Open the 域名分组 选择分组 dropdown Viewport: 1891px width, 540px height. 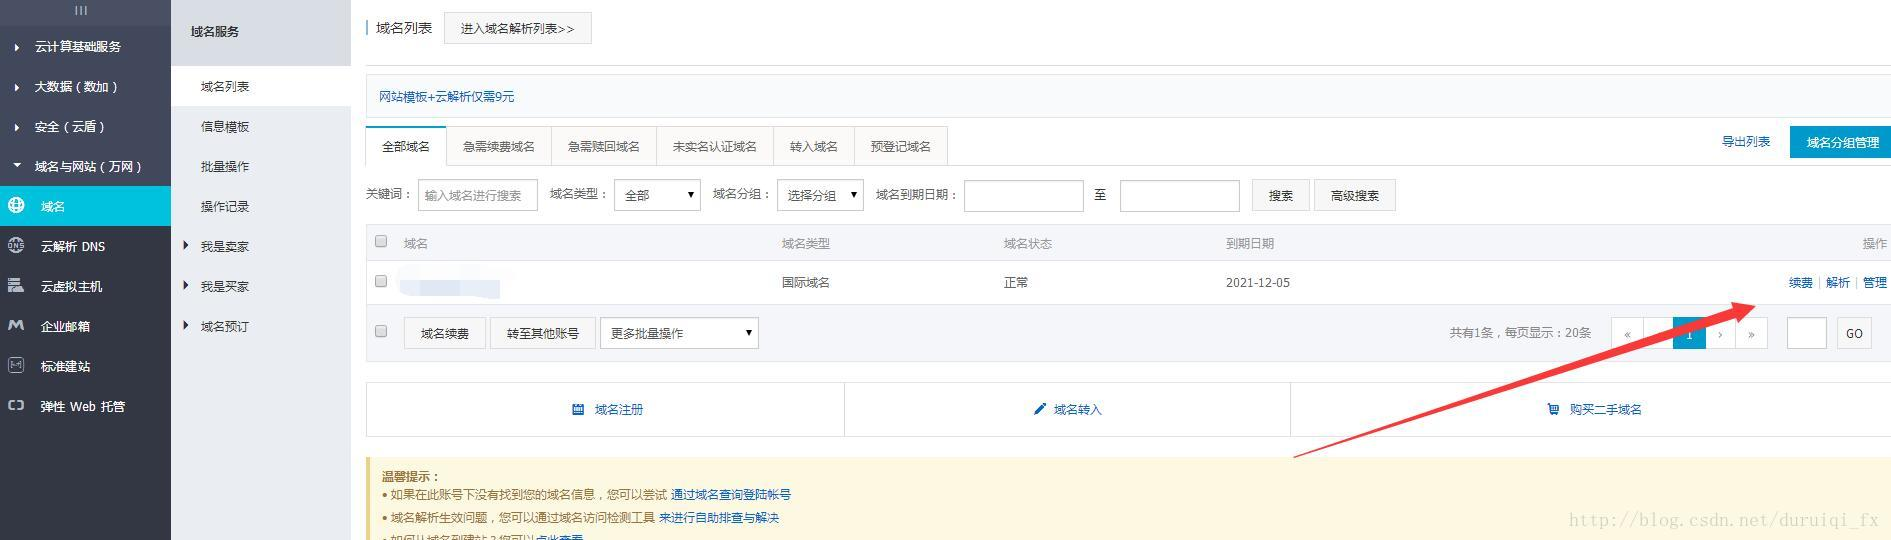(819, 195)
